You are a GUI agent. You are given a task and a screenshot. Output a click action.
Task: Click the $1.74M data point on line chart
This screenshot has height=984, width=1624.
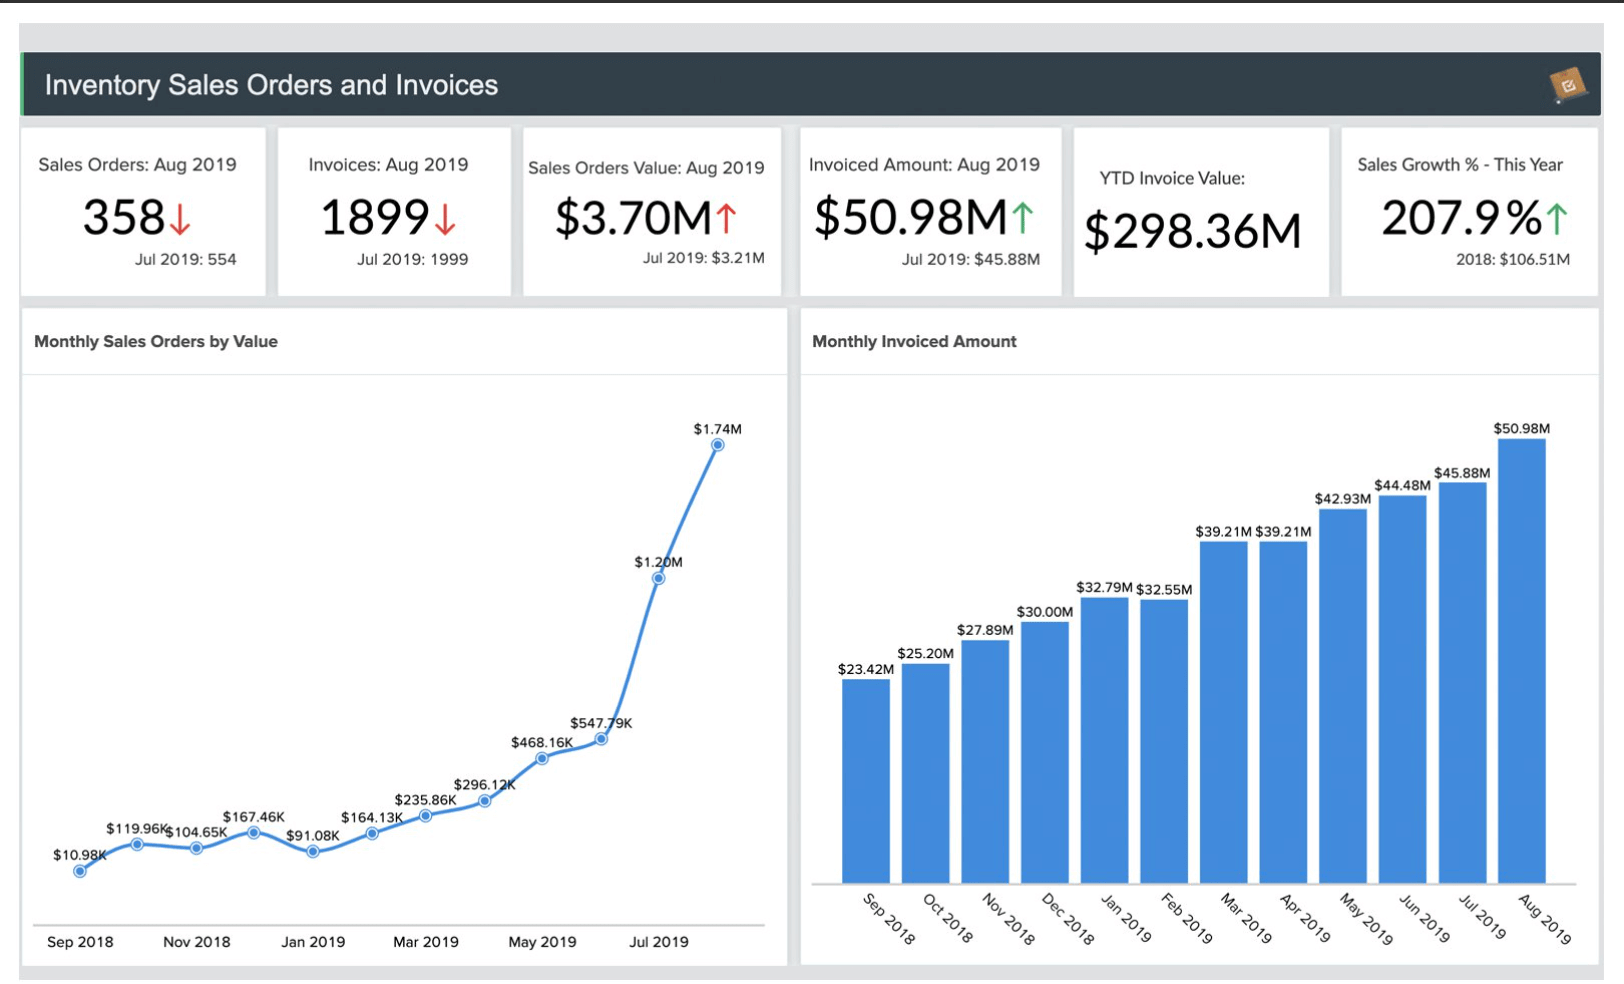click(x=717, y=445)
